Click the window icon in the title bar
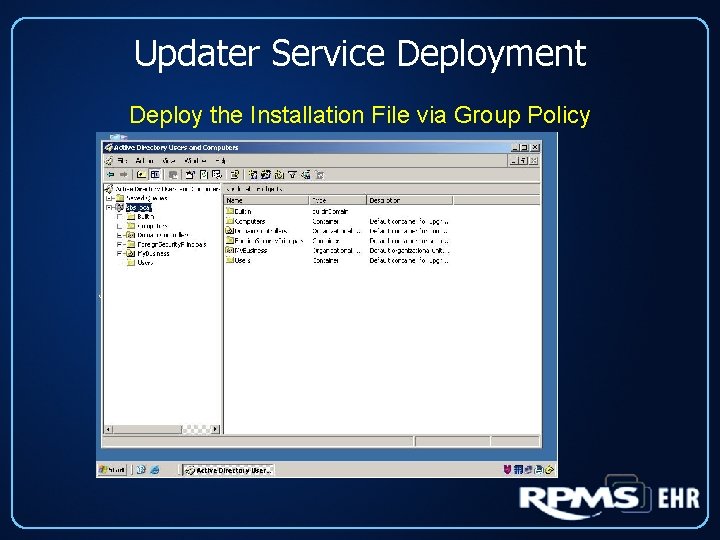Image resolution: width=720 pixels, height=540 pixels. [108, 147]
